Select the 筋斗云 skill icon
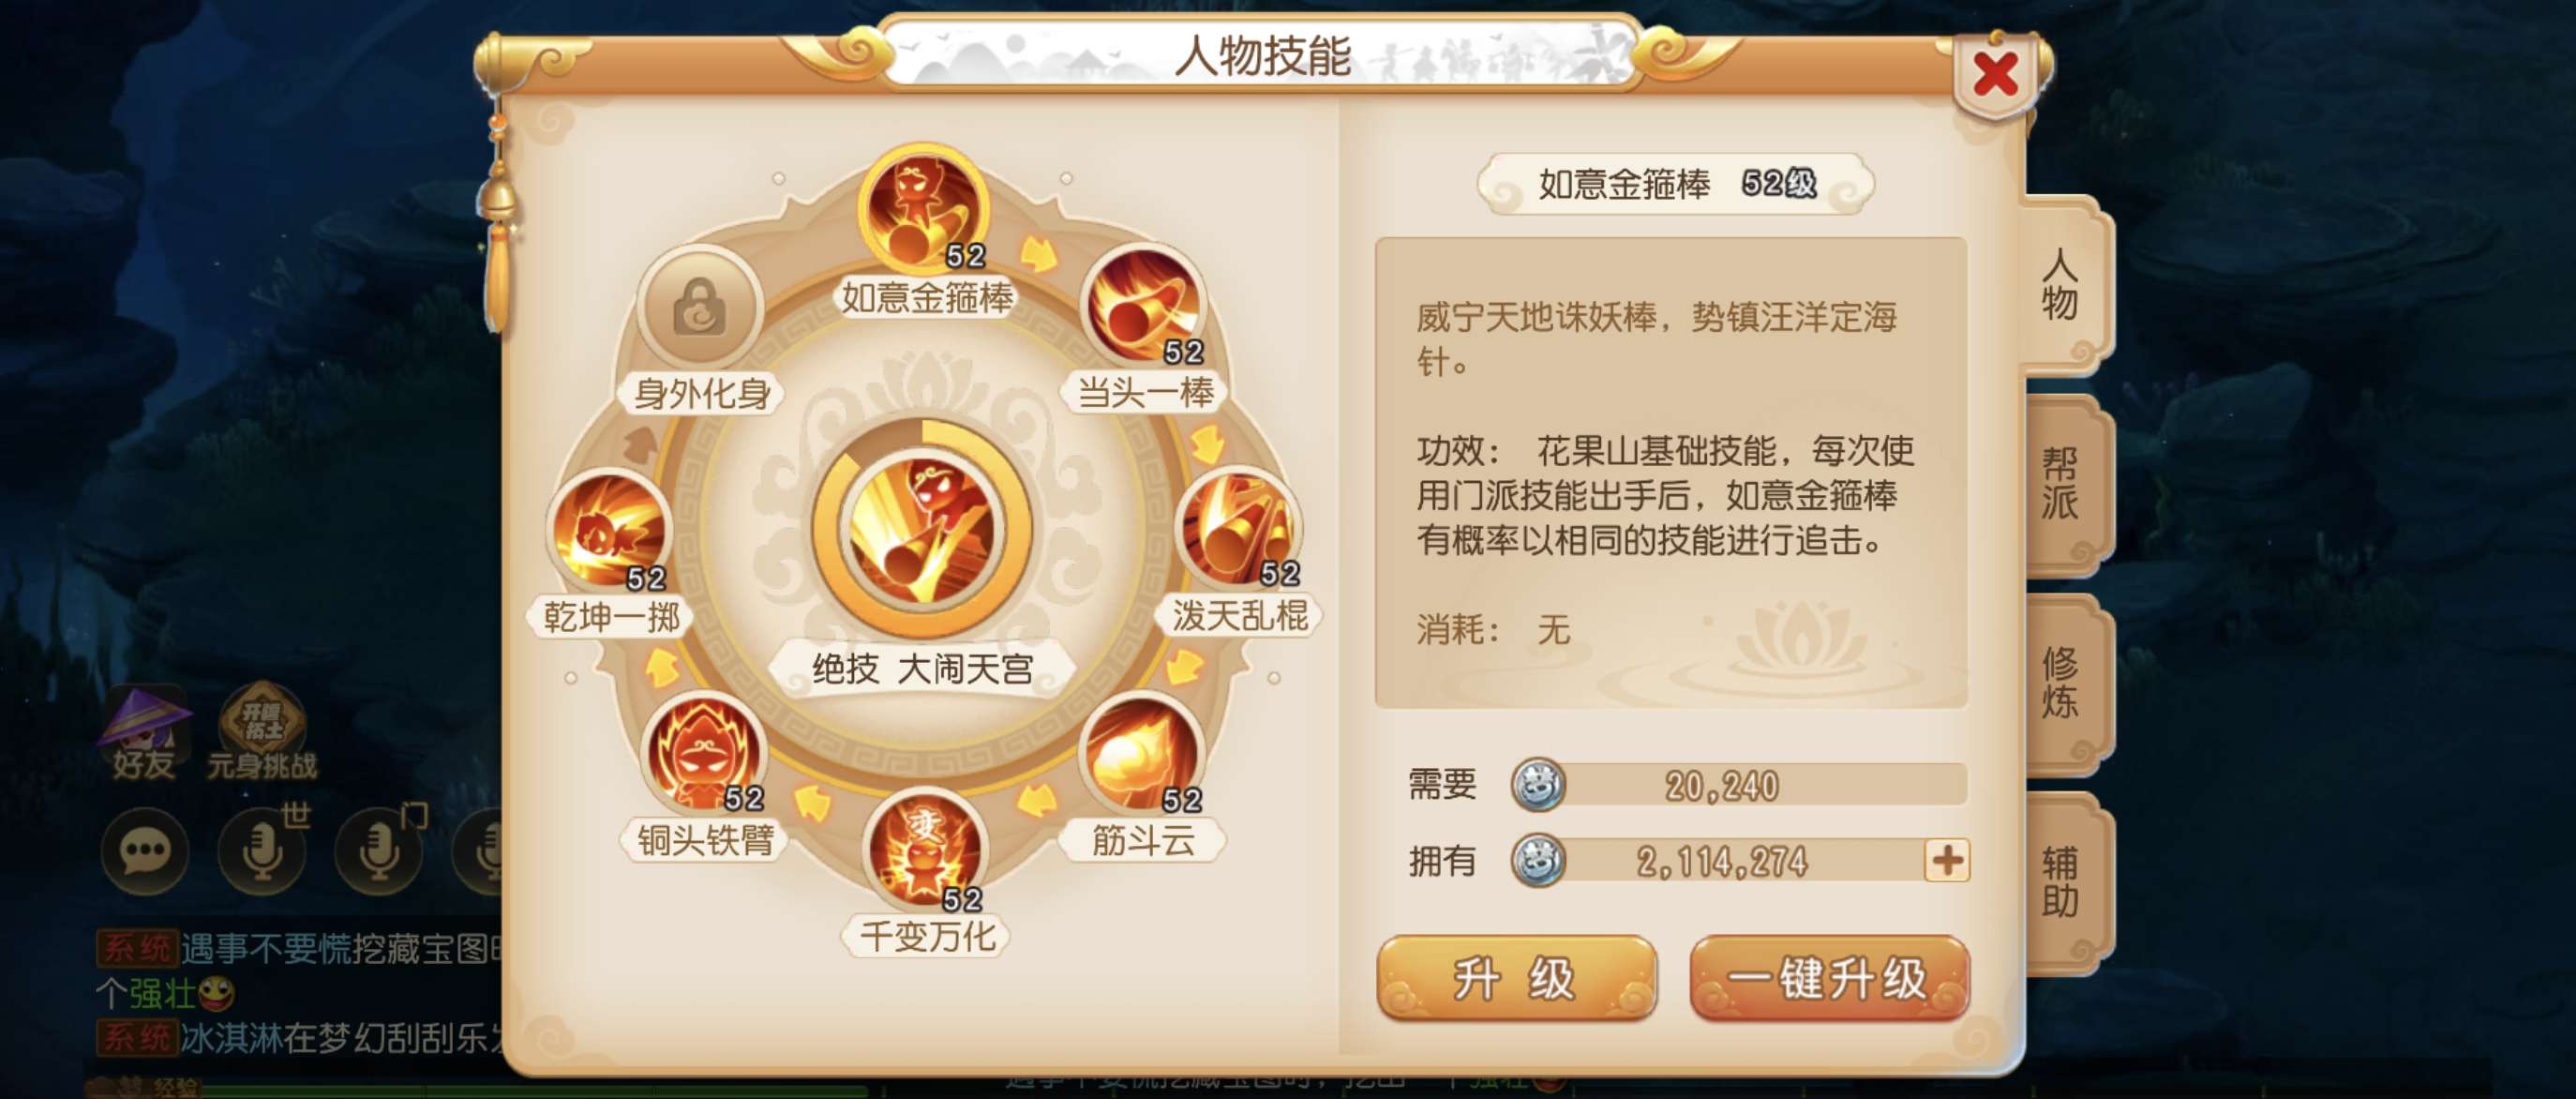Screen dimensions: 2576x1099 coord(1142,753)
